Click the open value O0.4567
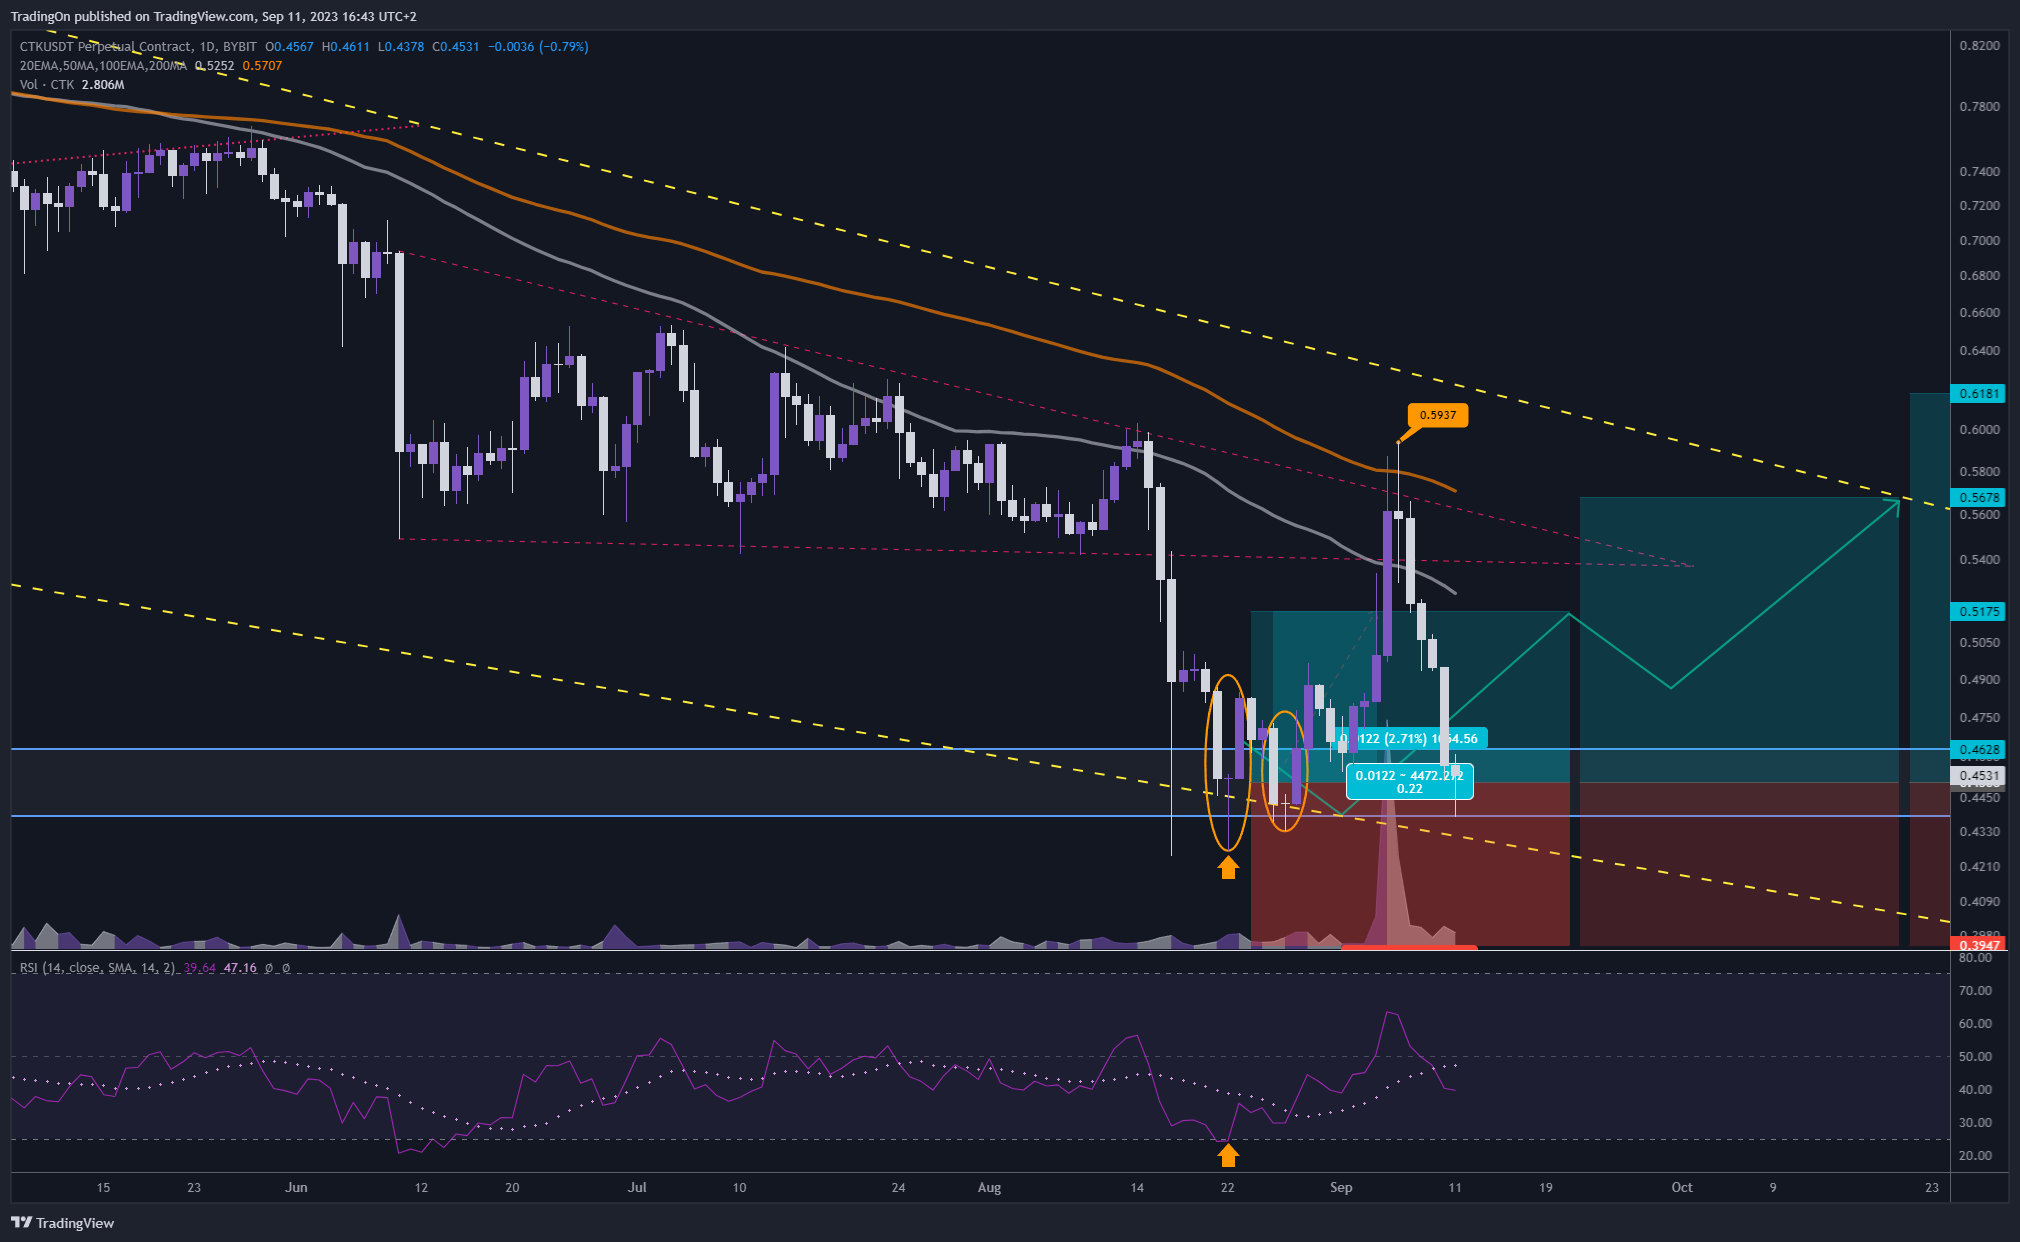Viewport: 2020px width, 1242px height. [289, 47]
